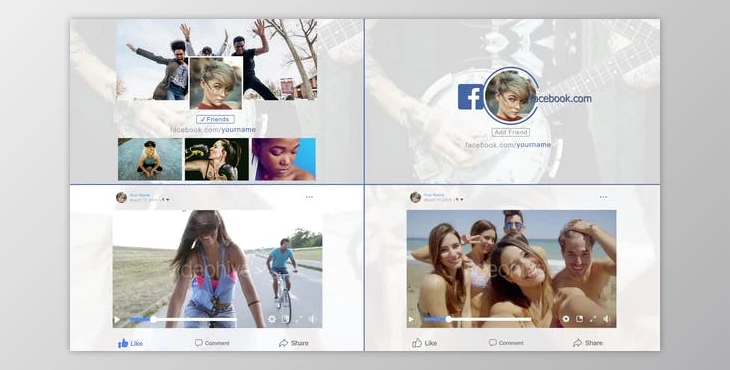
Task: Open the thumbnail of woman sitting on road
Action: pos(150,159)
